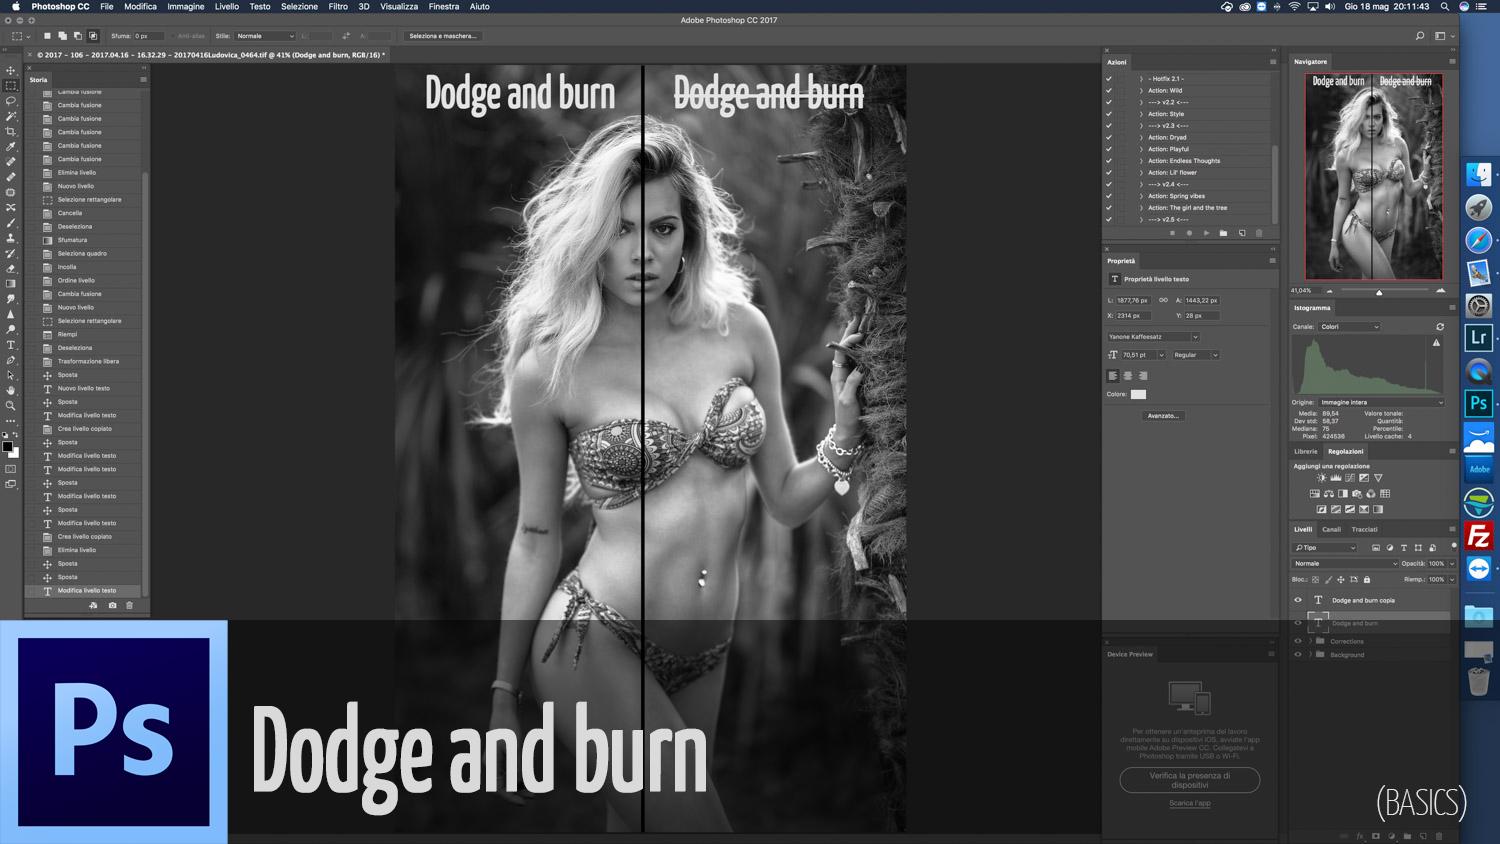
Task: Open the Immagine menu
Action: click(x=185, y=6)
